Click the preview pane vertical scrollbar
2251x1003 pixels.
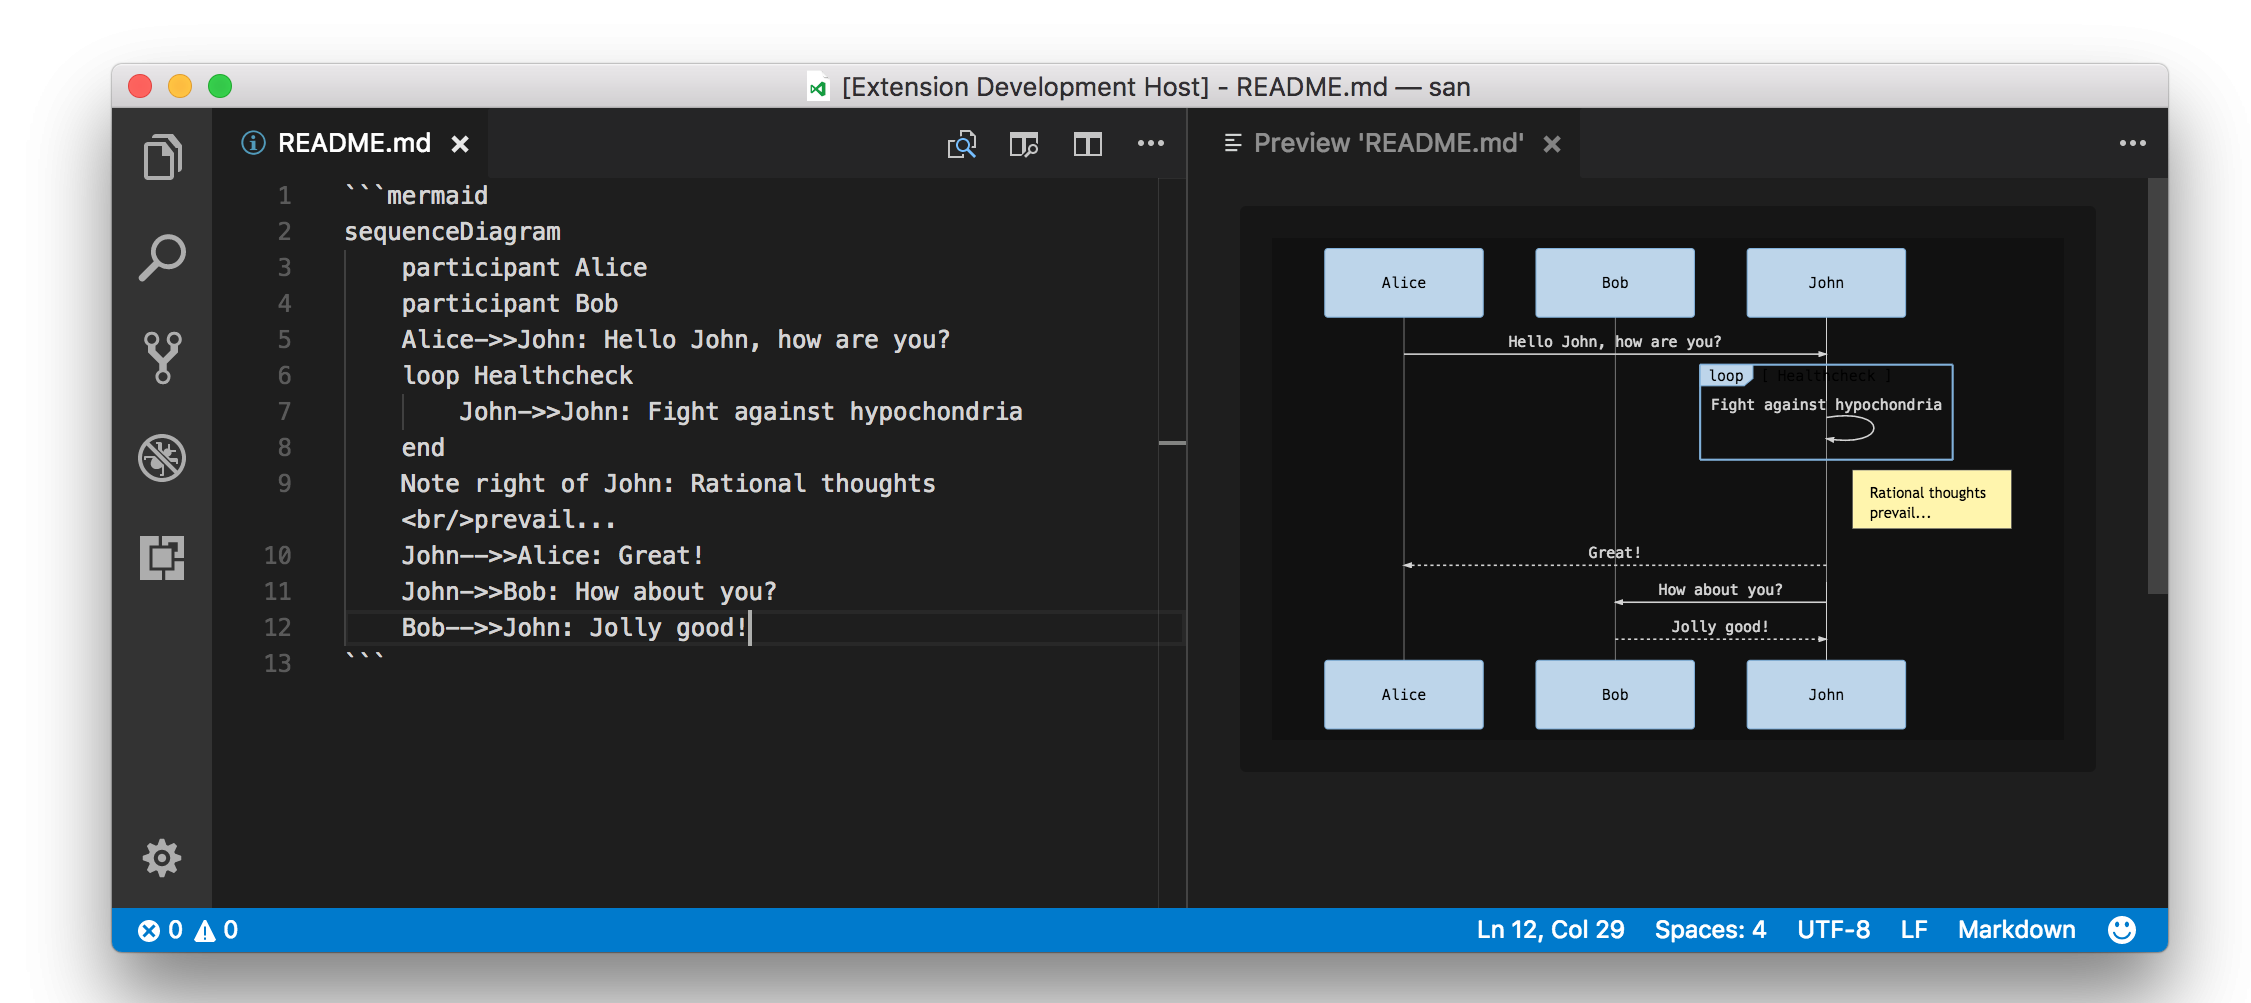point(2157,386)
